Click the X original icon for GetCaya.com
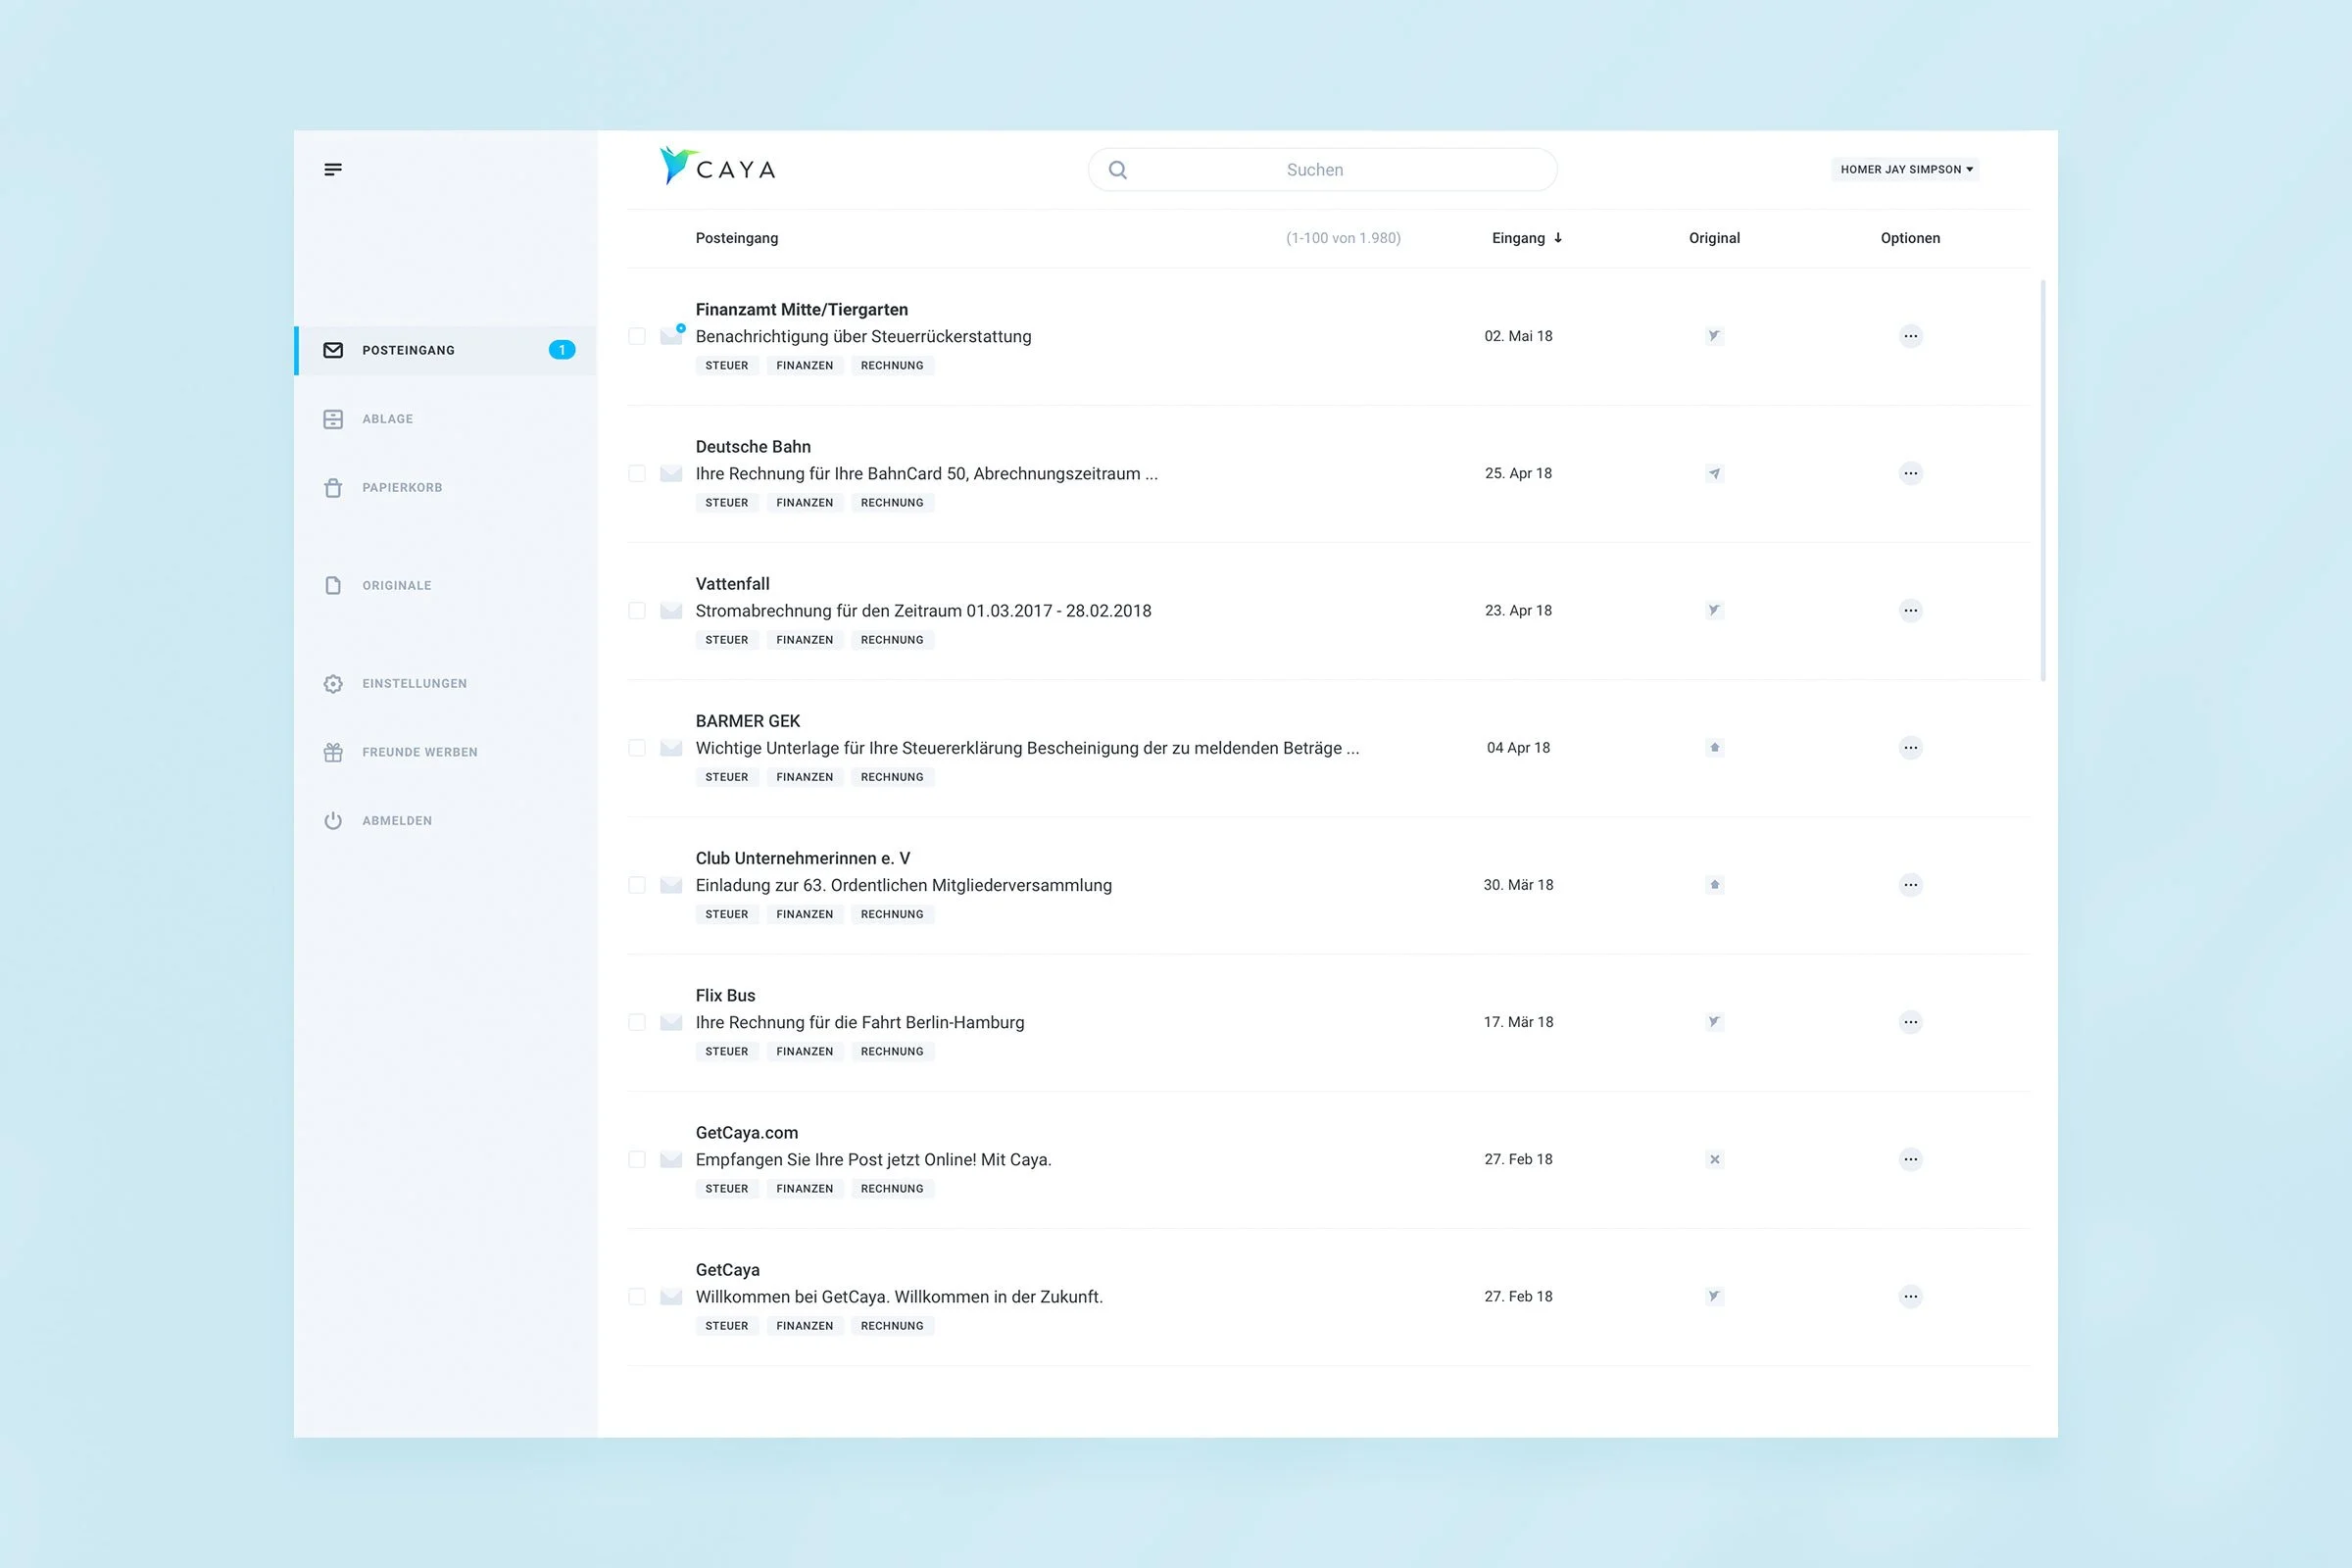2352x1568 pixels. (1714, 1159)
